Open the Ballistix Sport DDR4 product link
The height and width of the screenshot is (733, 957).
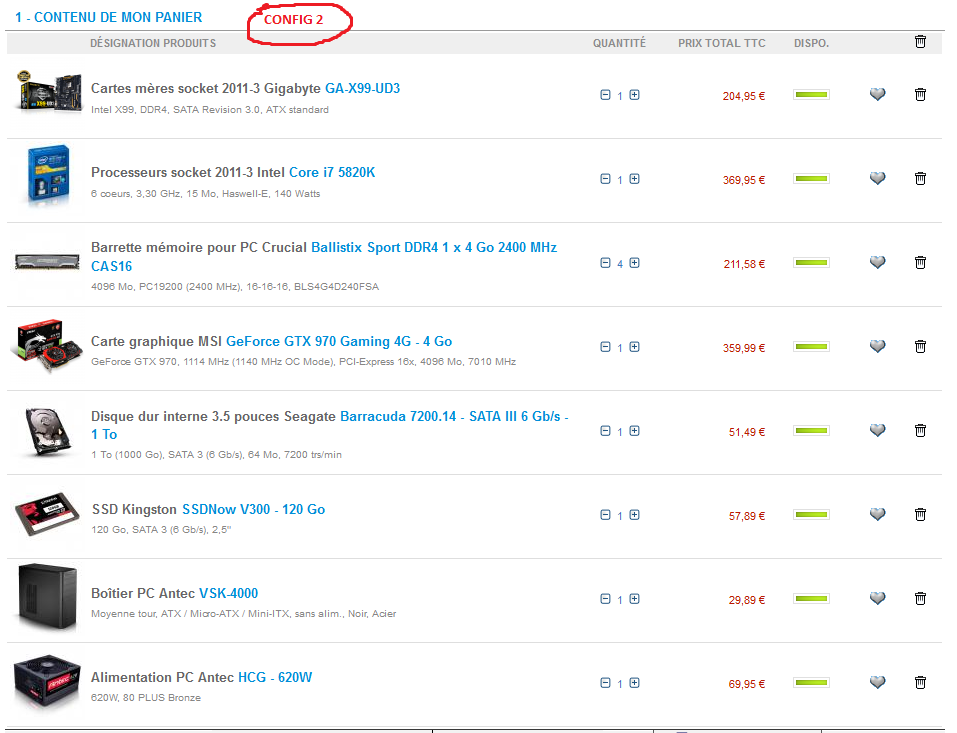(324, 257)
